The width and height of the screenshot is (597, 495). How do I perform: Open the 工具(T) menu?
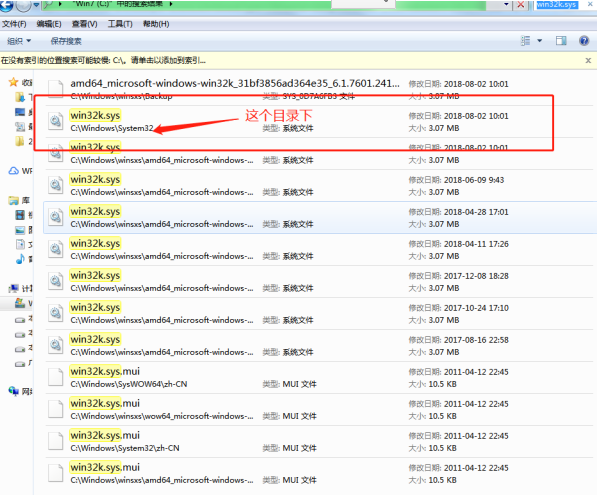(120, 24)
